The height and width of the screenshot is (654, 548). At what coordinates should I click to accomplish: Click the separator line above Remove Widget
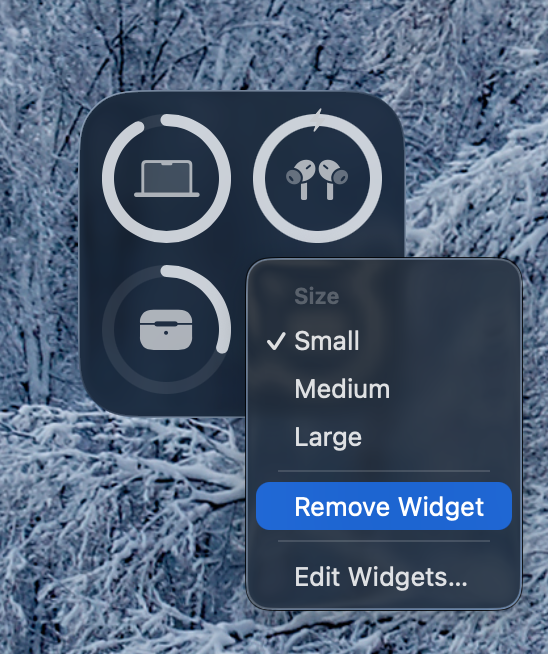coord(384,471)
